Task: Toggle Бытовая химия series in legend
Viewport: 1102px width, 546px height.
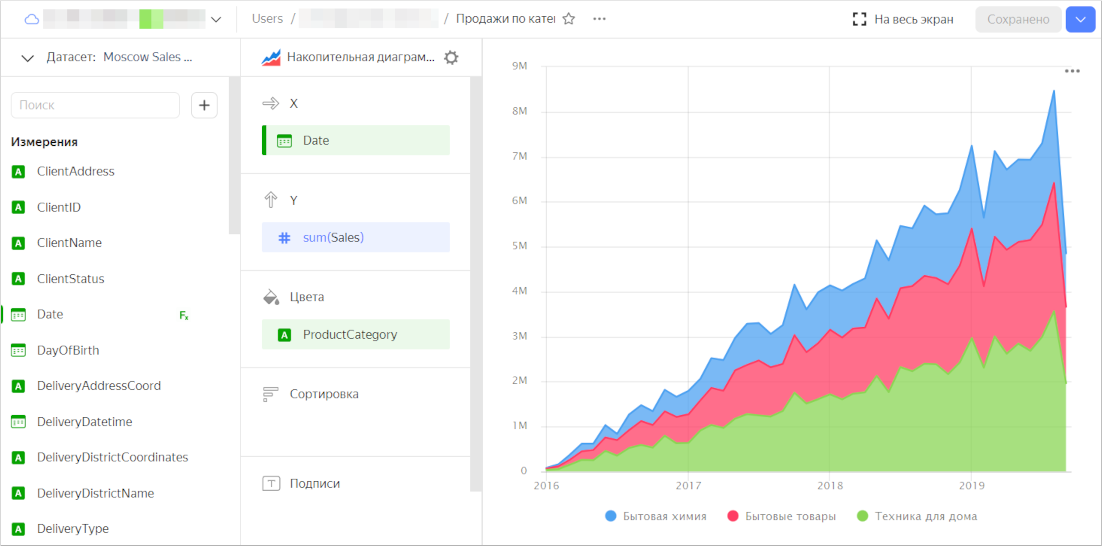Action: pos(655,516)
